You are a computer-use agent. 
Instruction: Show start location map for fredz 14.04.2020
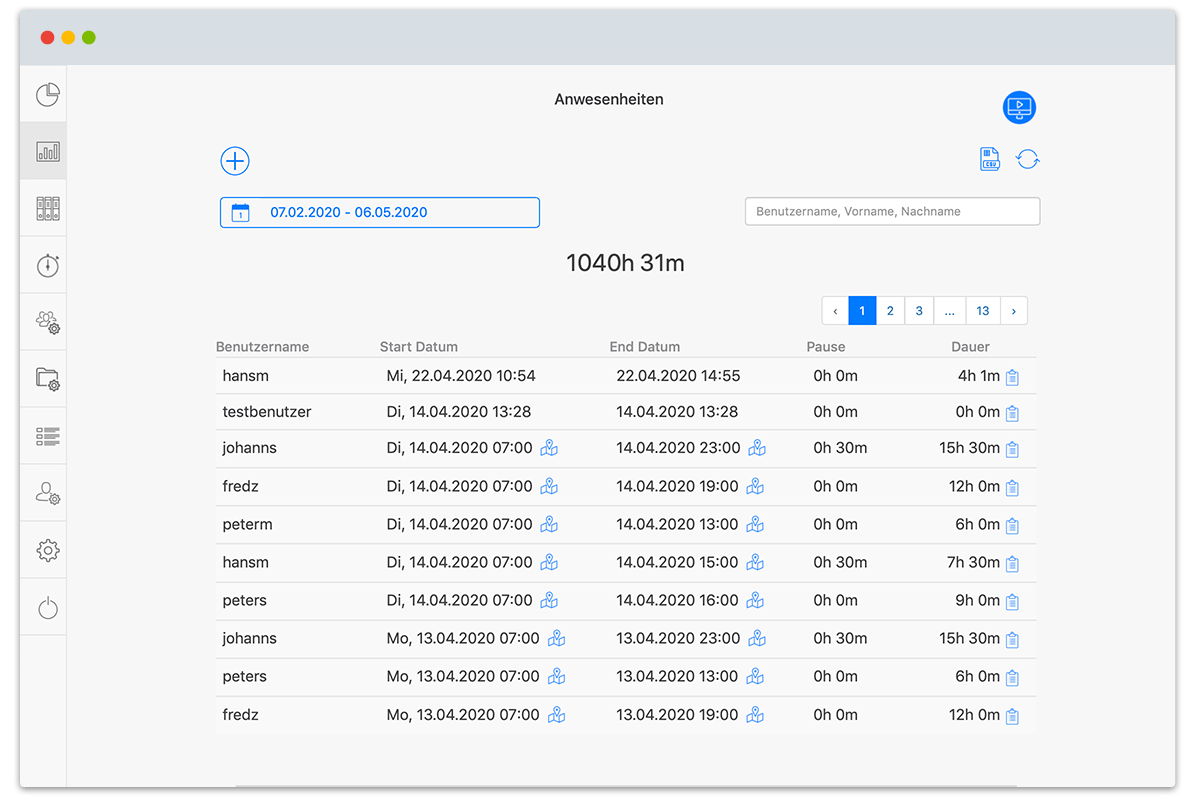(x=549, y=487)
